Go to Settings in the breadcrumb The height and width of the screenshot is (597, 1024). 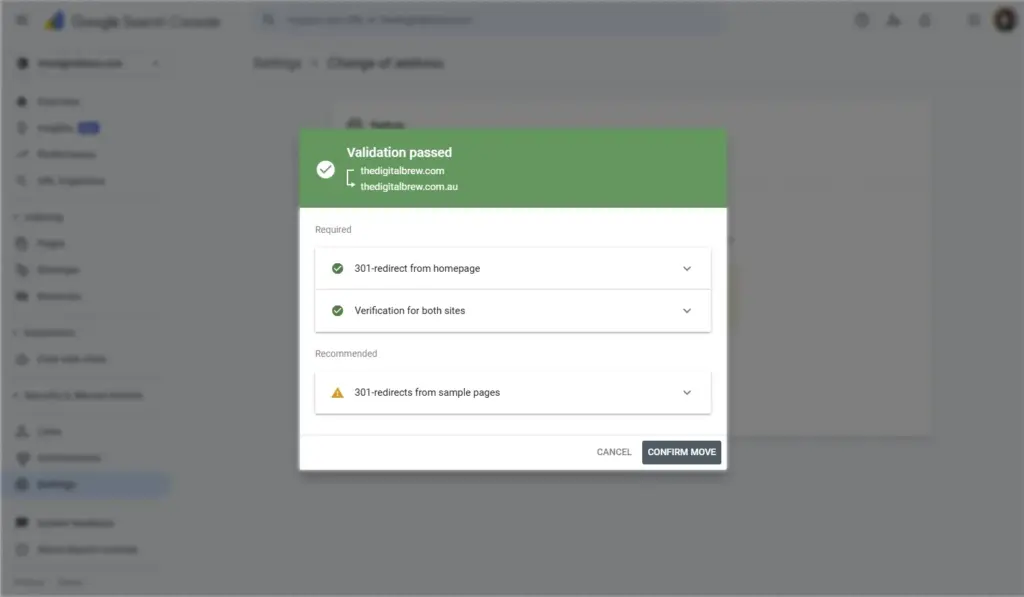pyautogui.click(x=277, y=63)
